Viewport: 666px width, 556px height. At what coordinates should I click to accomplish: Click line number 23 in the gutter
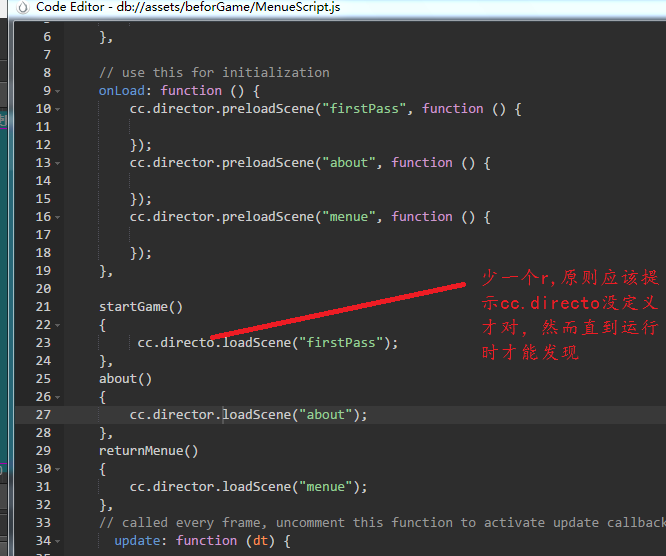[x=43, y=343]
